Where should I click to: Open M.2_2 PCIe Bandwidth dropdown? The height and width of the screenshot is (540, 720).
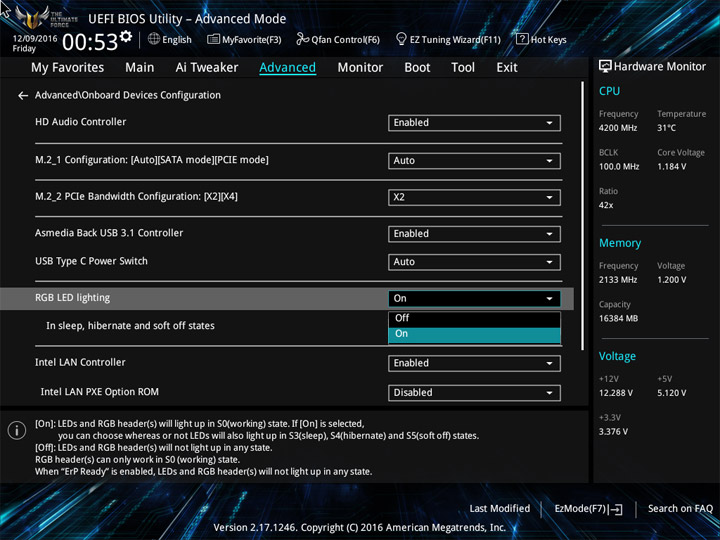[x=474, y=197]
